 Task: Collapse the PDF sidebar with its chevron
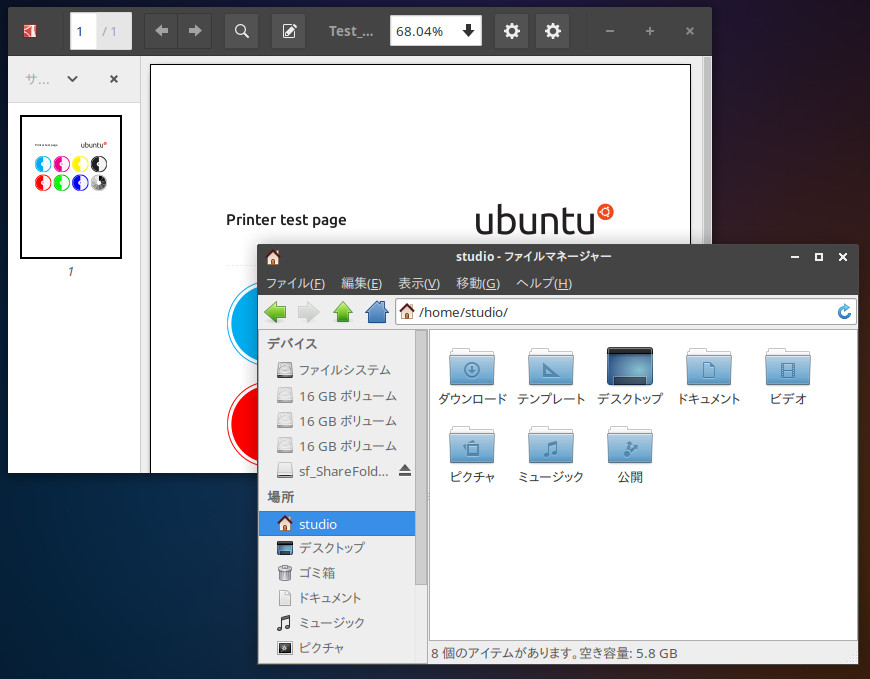click(71, 79)
